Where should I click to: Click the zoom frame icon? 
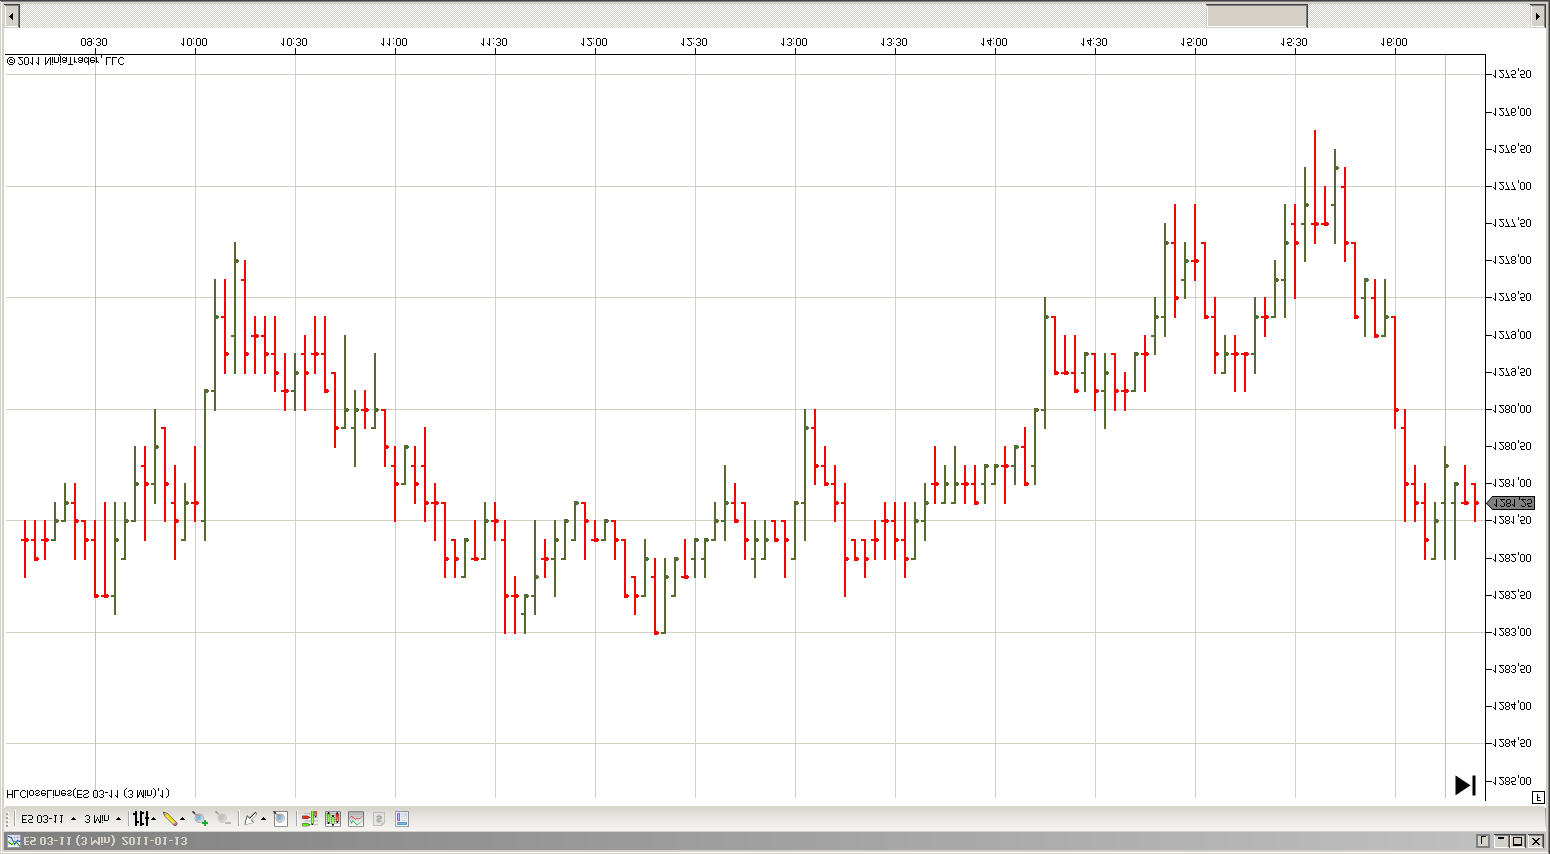coord(281,819)
